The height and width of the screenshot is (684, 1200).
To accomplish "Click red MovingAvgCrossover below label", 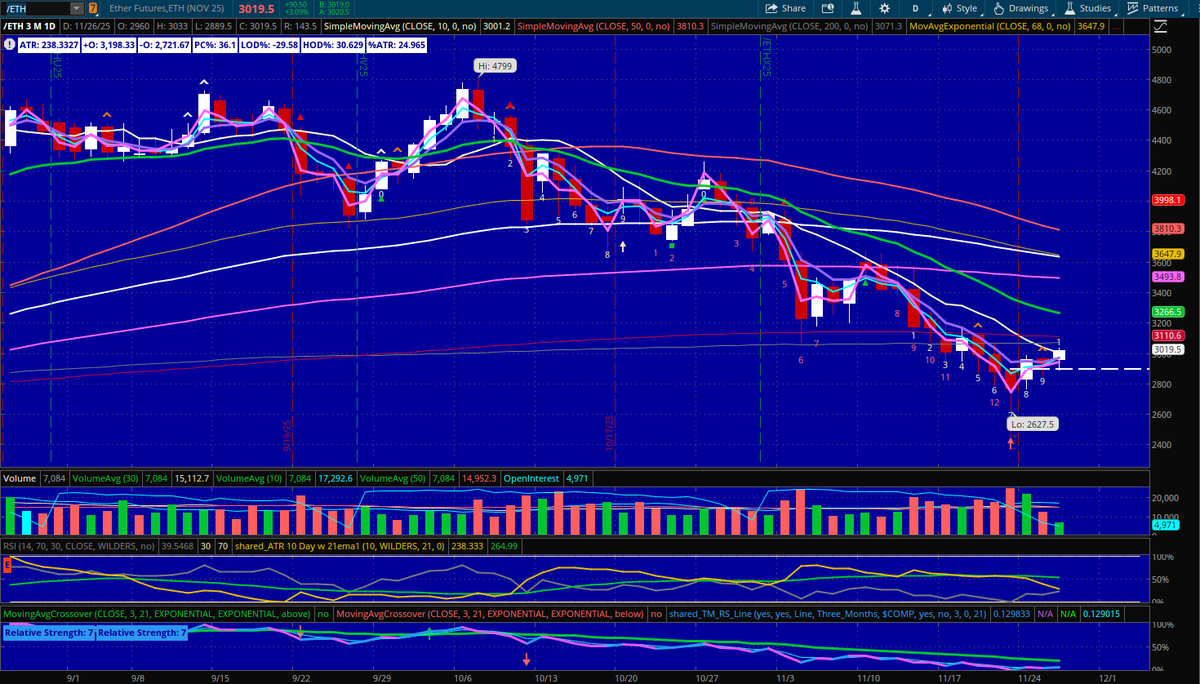I will [490, 612].
